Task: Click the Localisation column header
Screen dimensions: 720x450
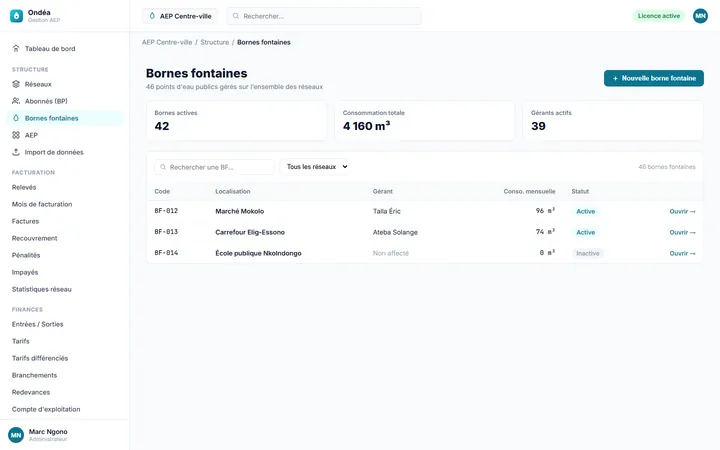Action: (233, 191)
